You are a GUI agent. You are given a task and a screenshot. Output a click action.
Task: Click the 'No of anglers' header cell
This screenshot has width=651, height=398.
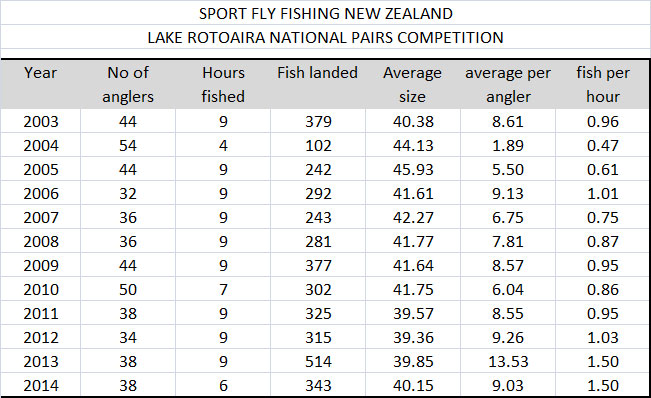coord(128,85)
